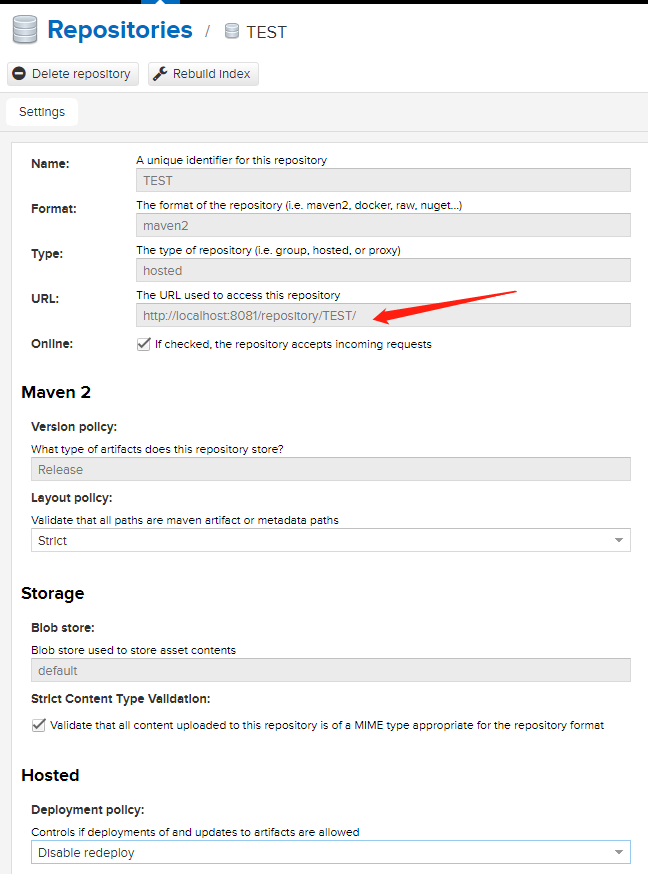The image size is (648, 874).
Task: Click the Blob store default field
Action: tap(330, 671)
